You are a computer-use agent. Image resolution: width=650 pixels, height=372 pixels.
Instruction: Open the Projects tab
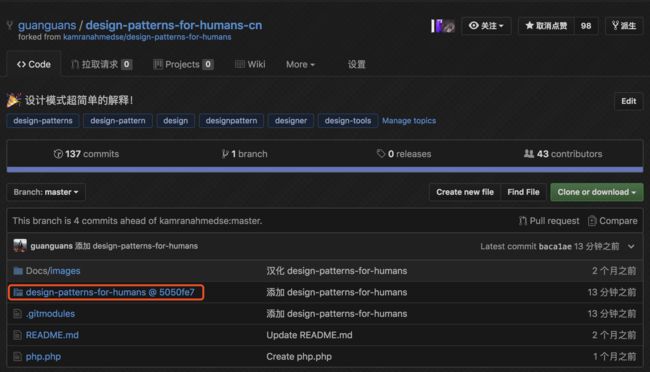tap(183, 64)
